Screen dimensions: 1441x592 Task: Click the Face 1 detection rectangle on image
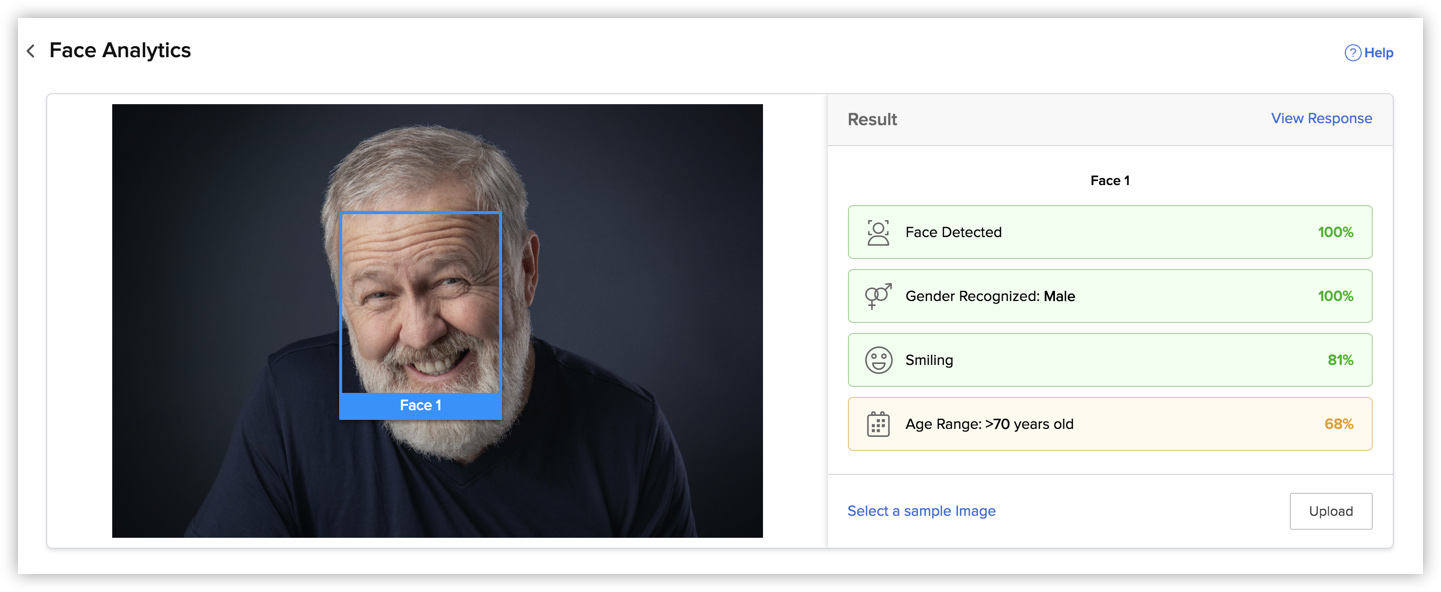420,300
